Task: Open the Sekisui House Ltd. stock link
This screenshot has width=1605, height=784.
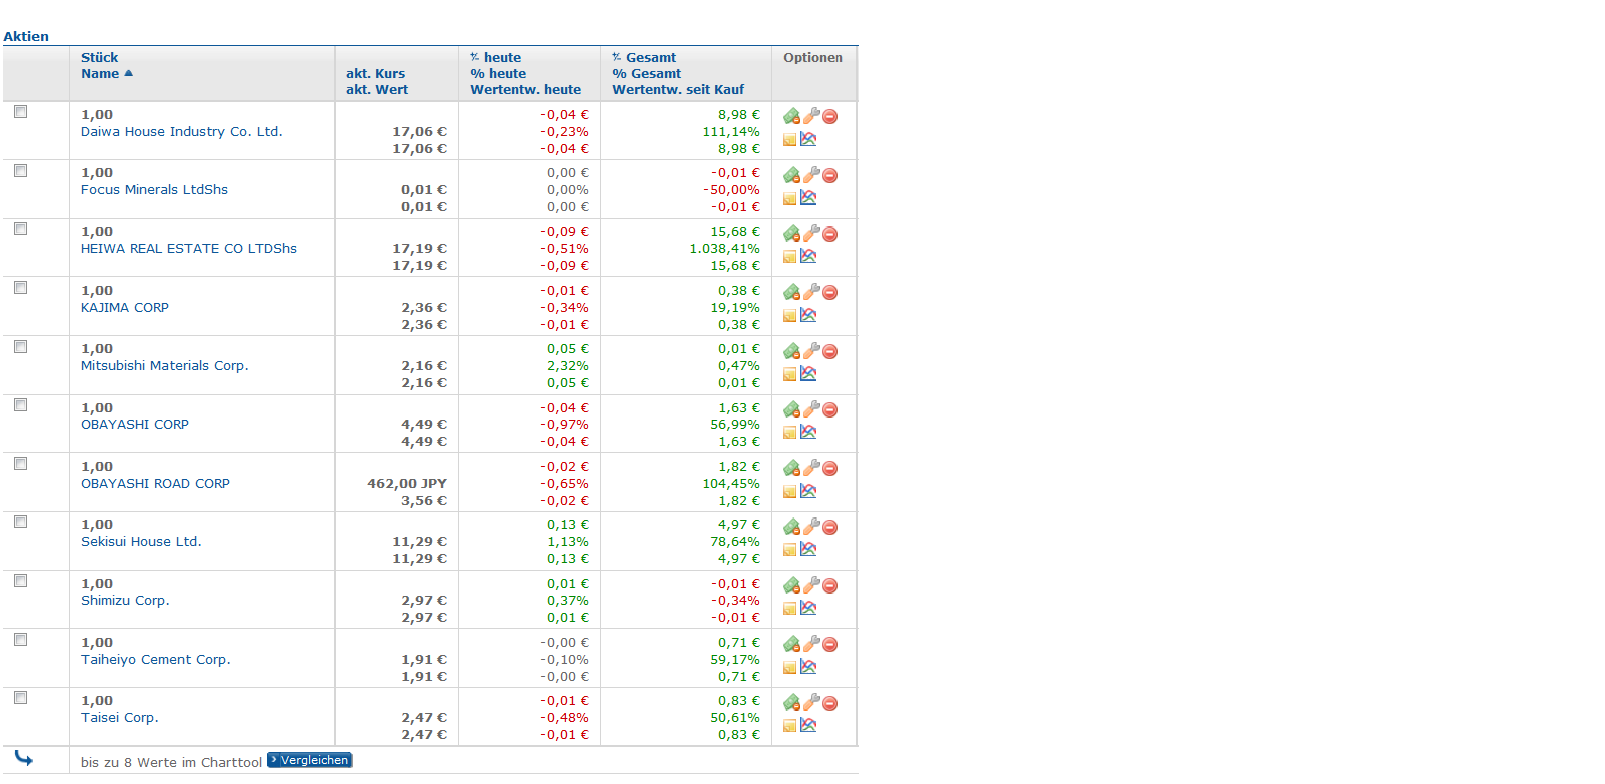Action: tap(141, 541)
